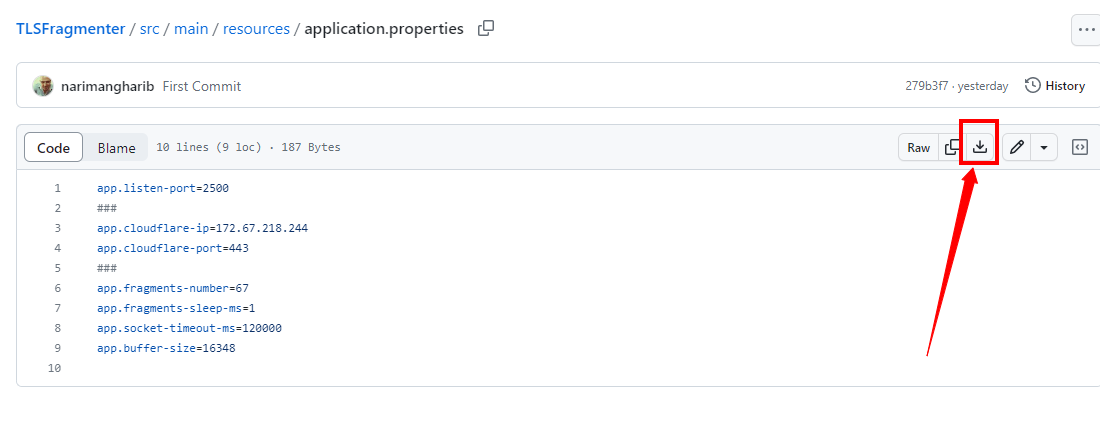Navigate to the src folder breadcrumb
The image size is (1100, 440).
pyautogui.click(x=151, y=29)
